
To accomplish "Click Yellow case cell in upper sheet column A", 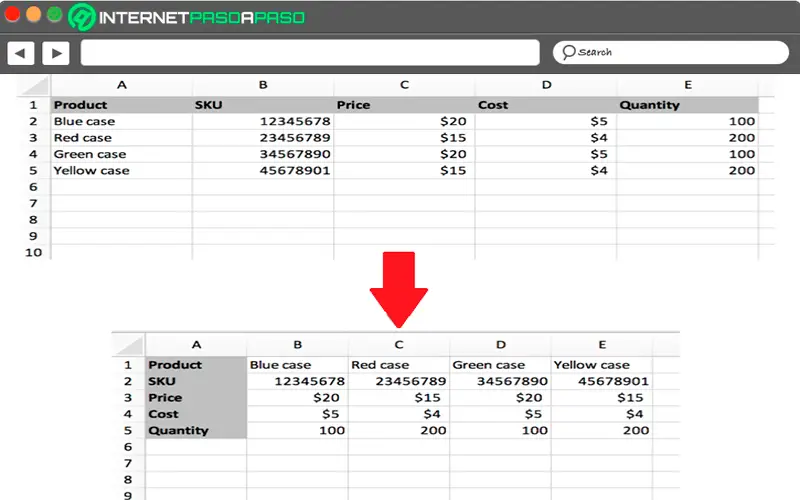I will pyautogui.click(x=121, y=170).
